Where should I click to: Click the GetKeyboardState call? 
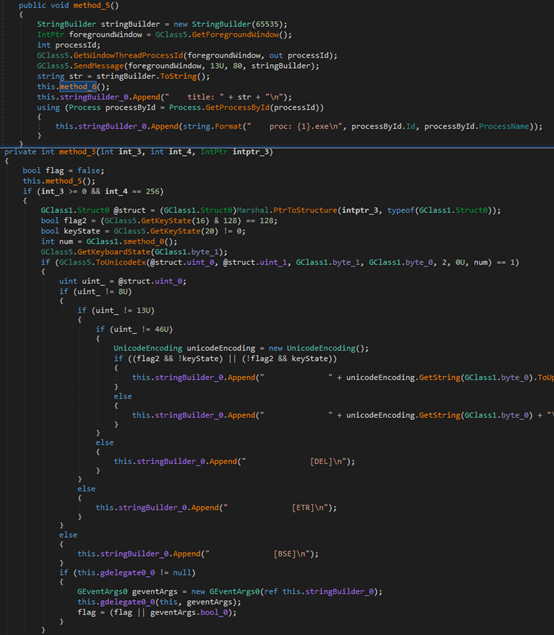113,252
